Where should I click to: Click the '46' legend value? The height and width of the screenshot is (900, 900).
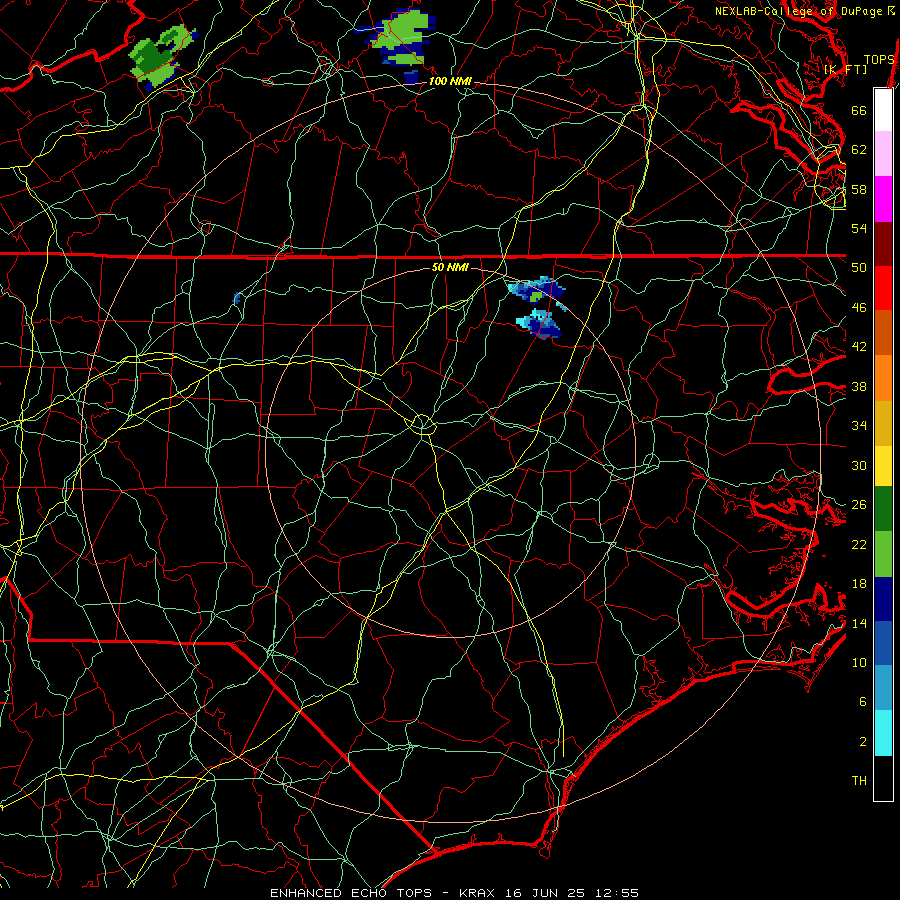point(859,308)
